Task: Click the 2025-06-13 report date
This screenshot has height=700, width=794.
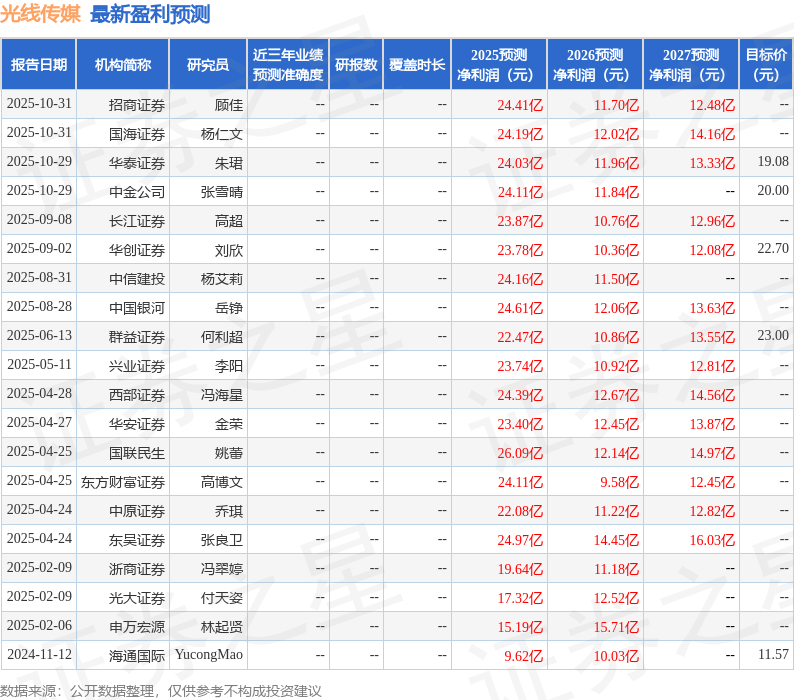Action: (39, 335)
